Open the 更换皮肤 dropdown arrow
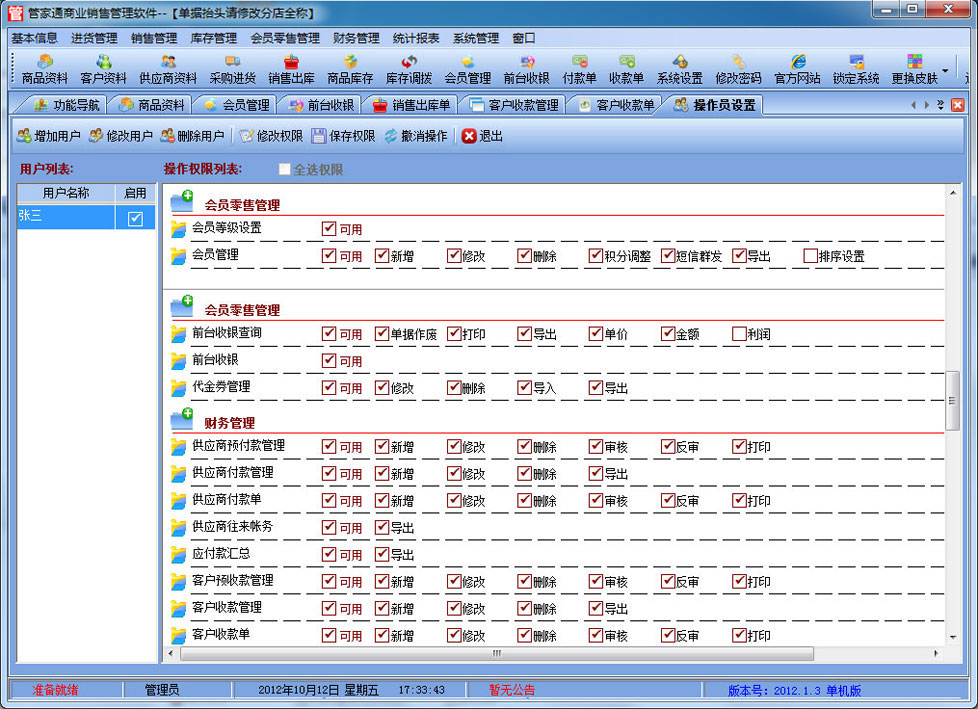978x709 pixels. pyautogui.click(x=945, y=71)
